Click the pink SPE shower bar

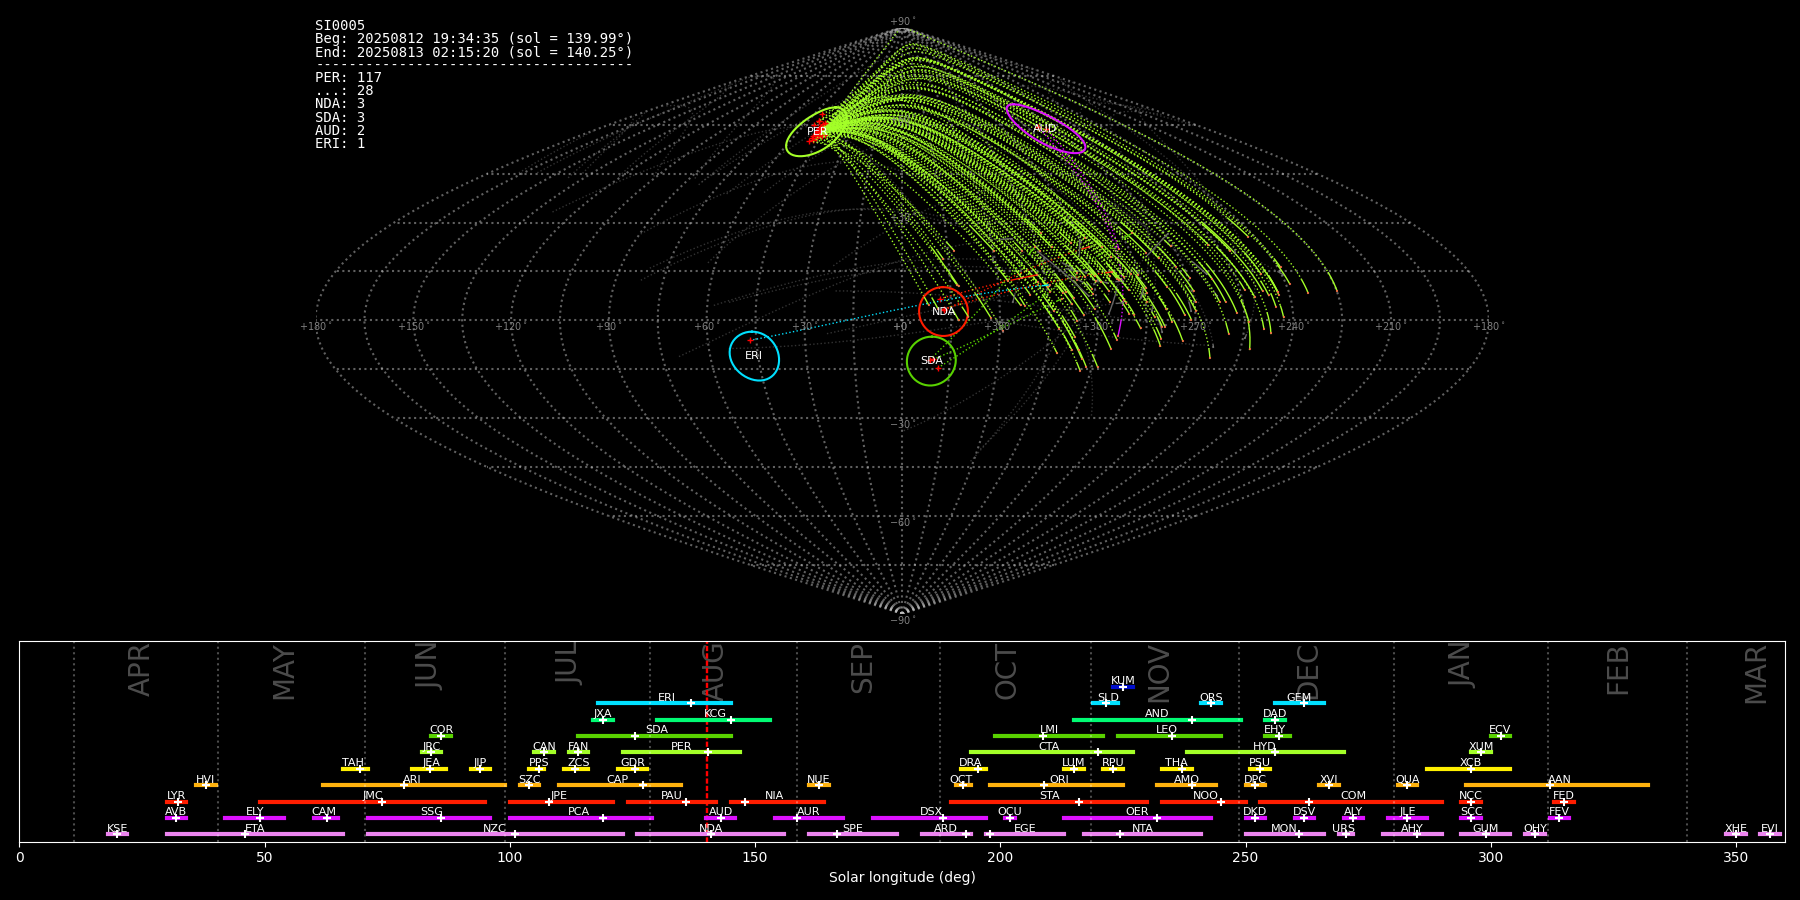click(x=853, y=834)
